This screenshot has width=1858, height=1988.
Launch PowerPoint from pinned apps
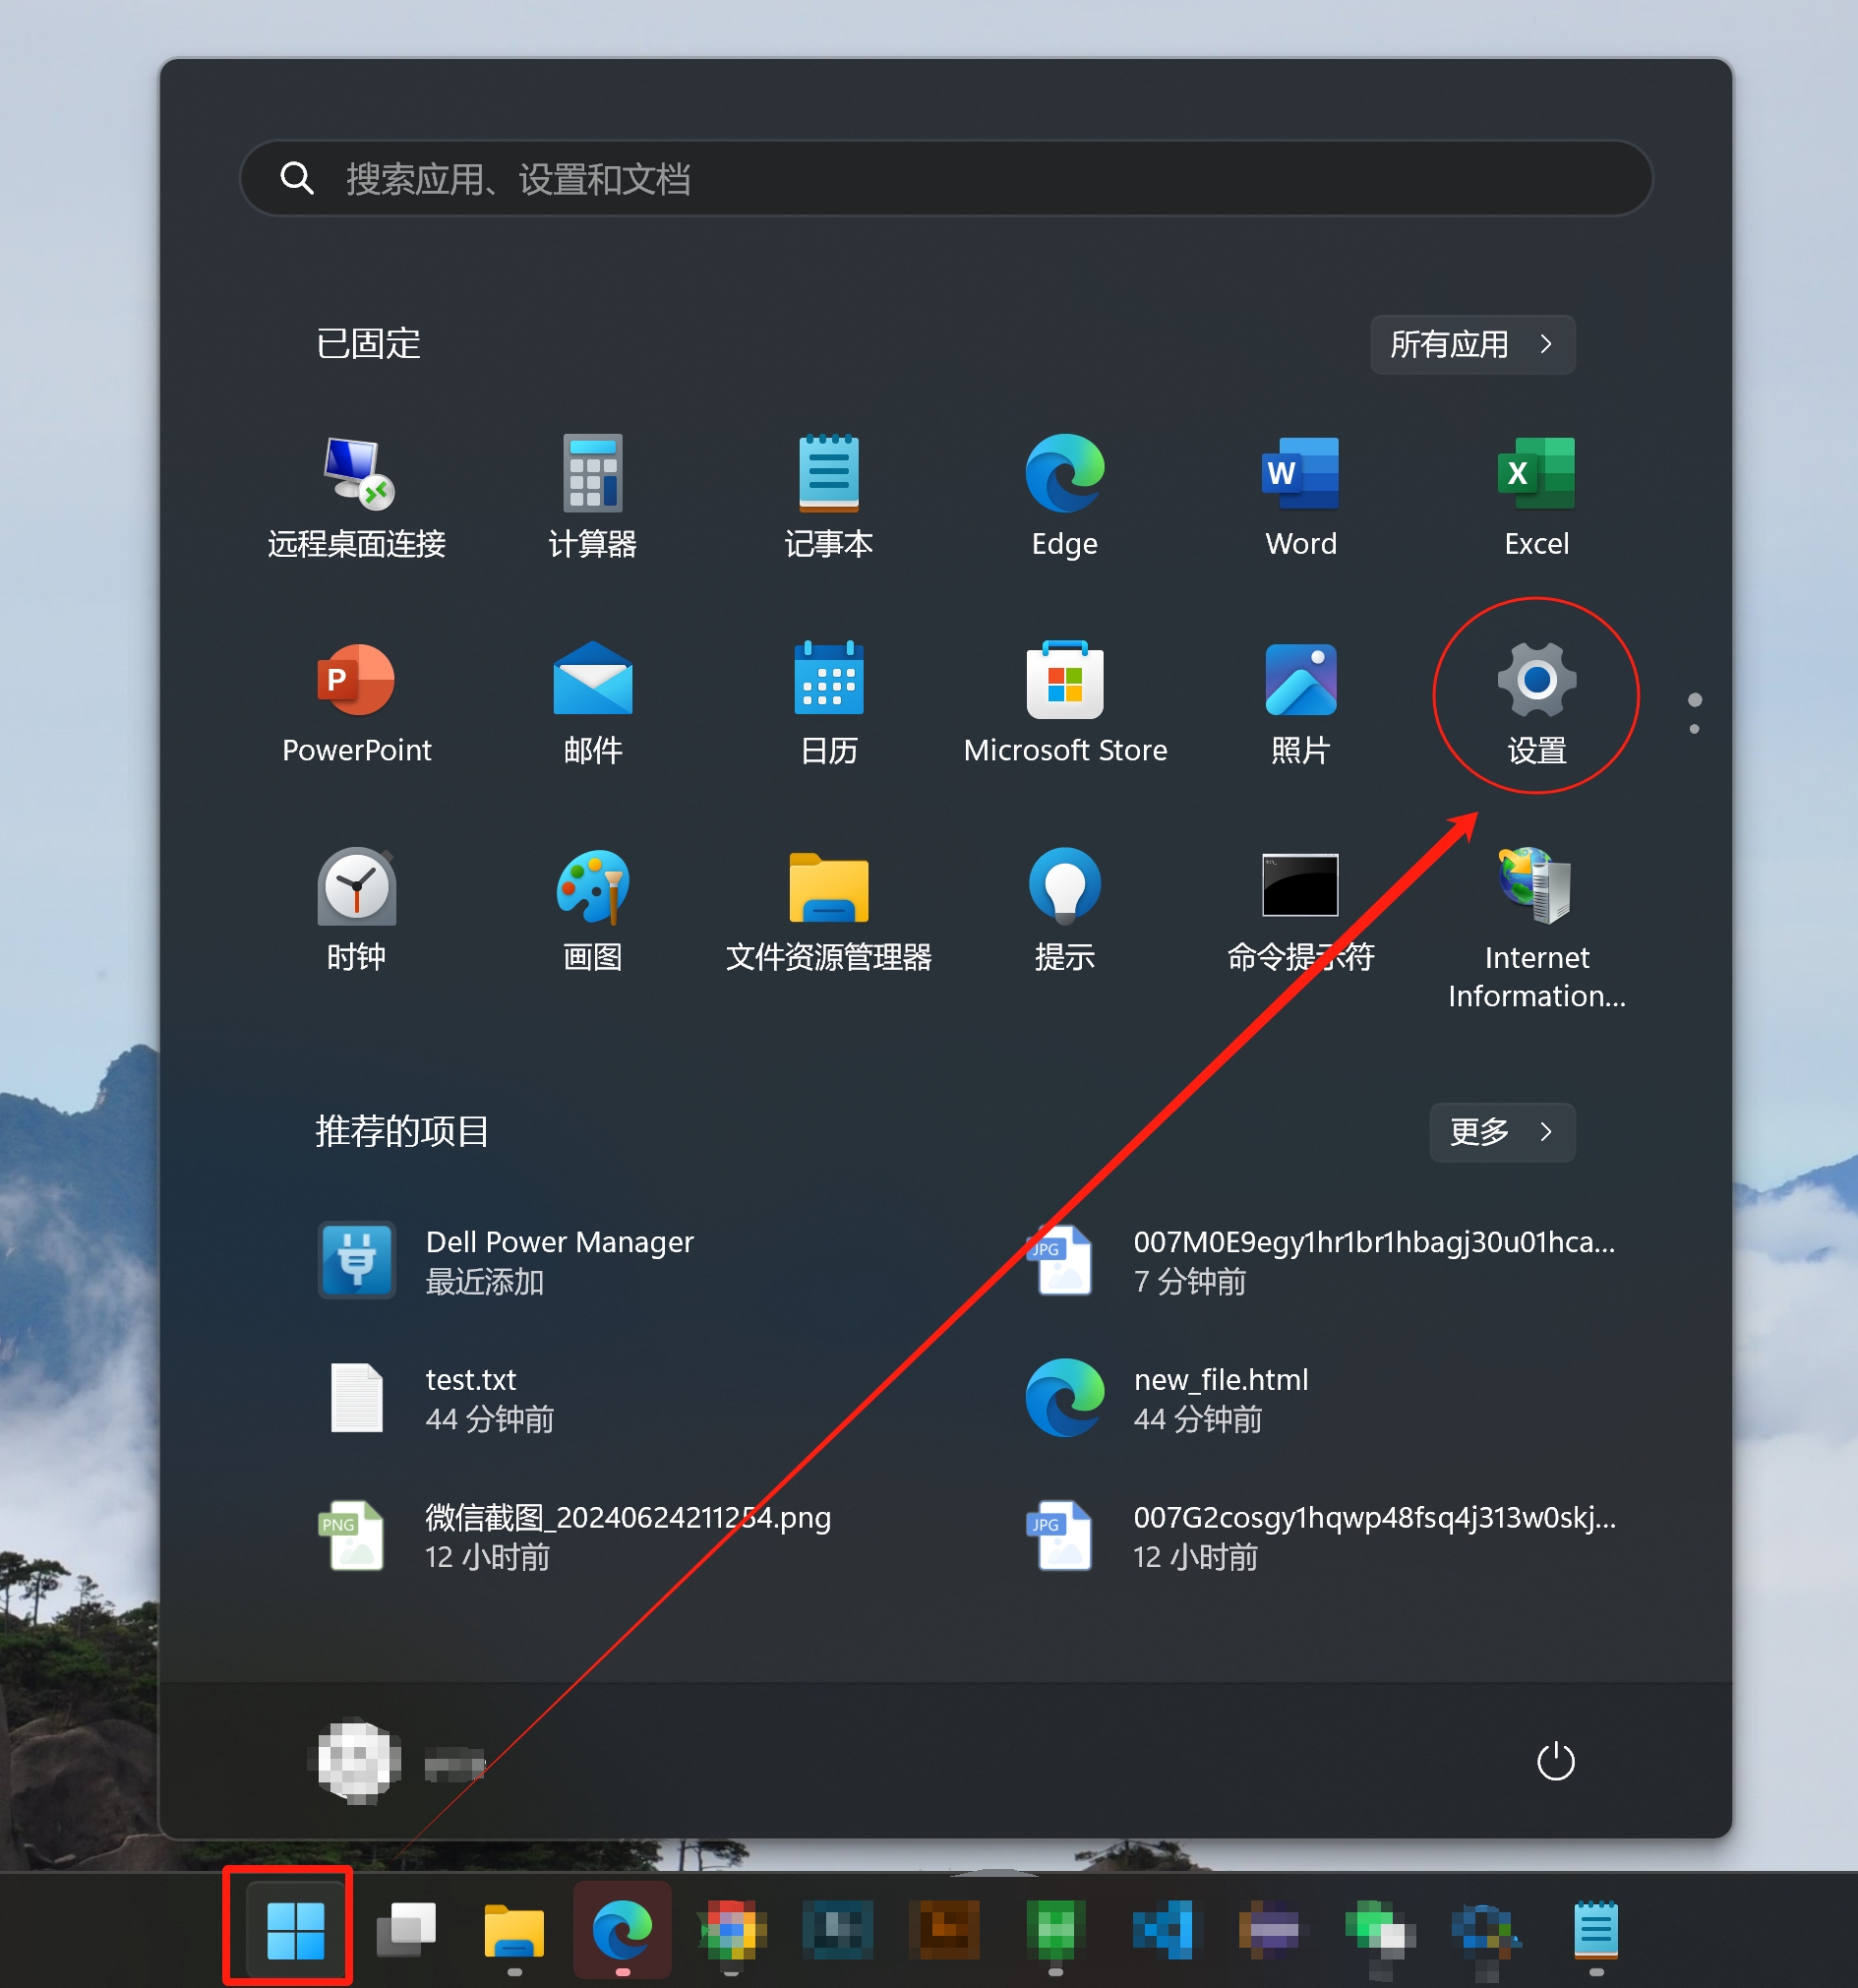[x=356, y=704]
